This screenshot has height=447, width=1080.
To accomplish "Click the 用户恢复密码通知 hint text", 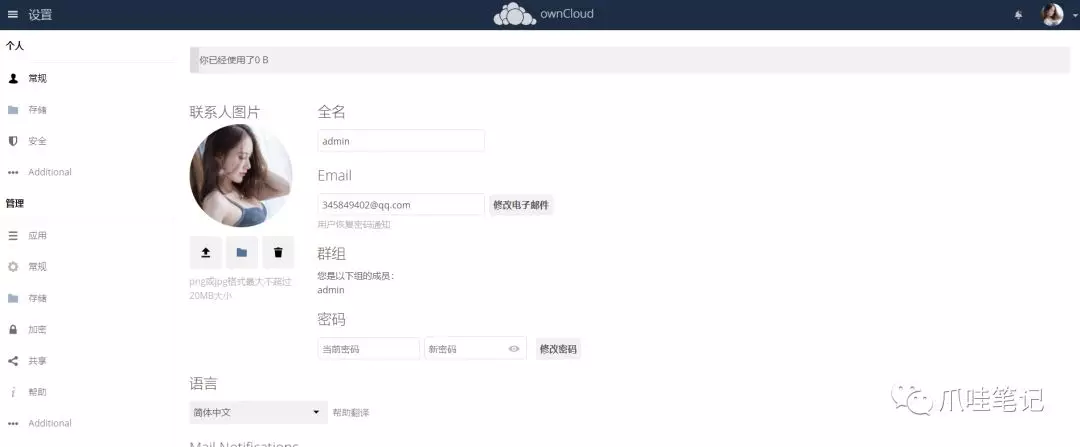I will click(x=354, y=225).
